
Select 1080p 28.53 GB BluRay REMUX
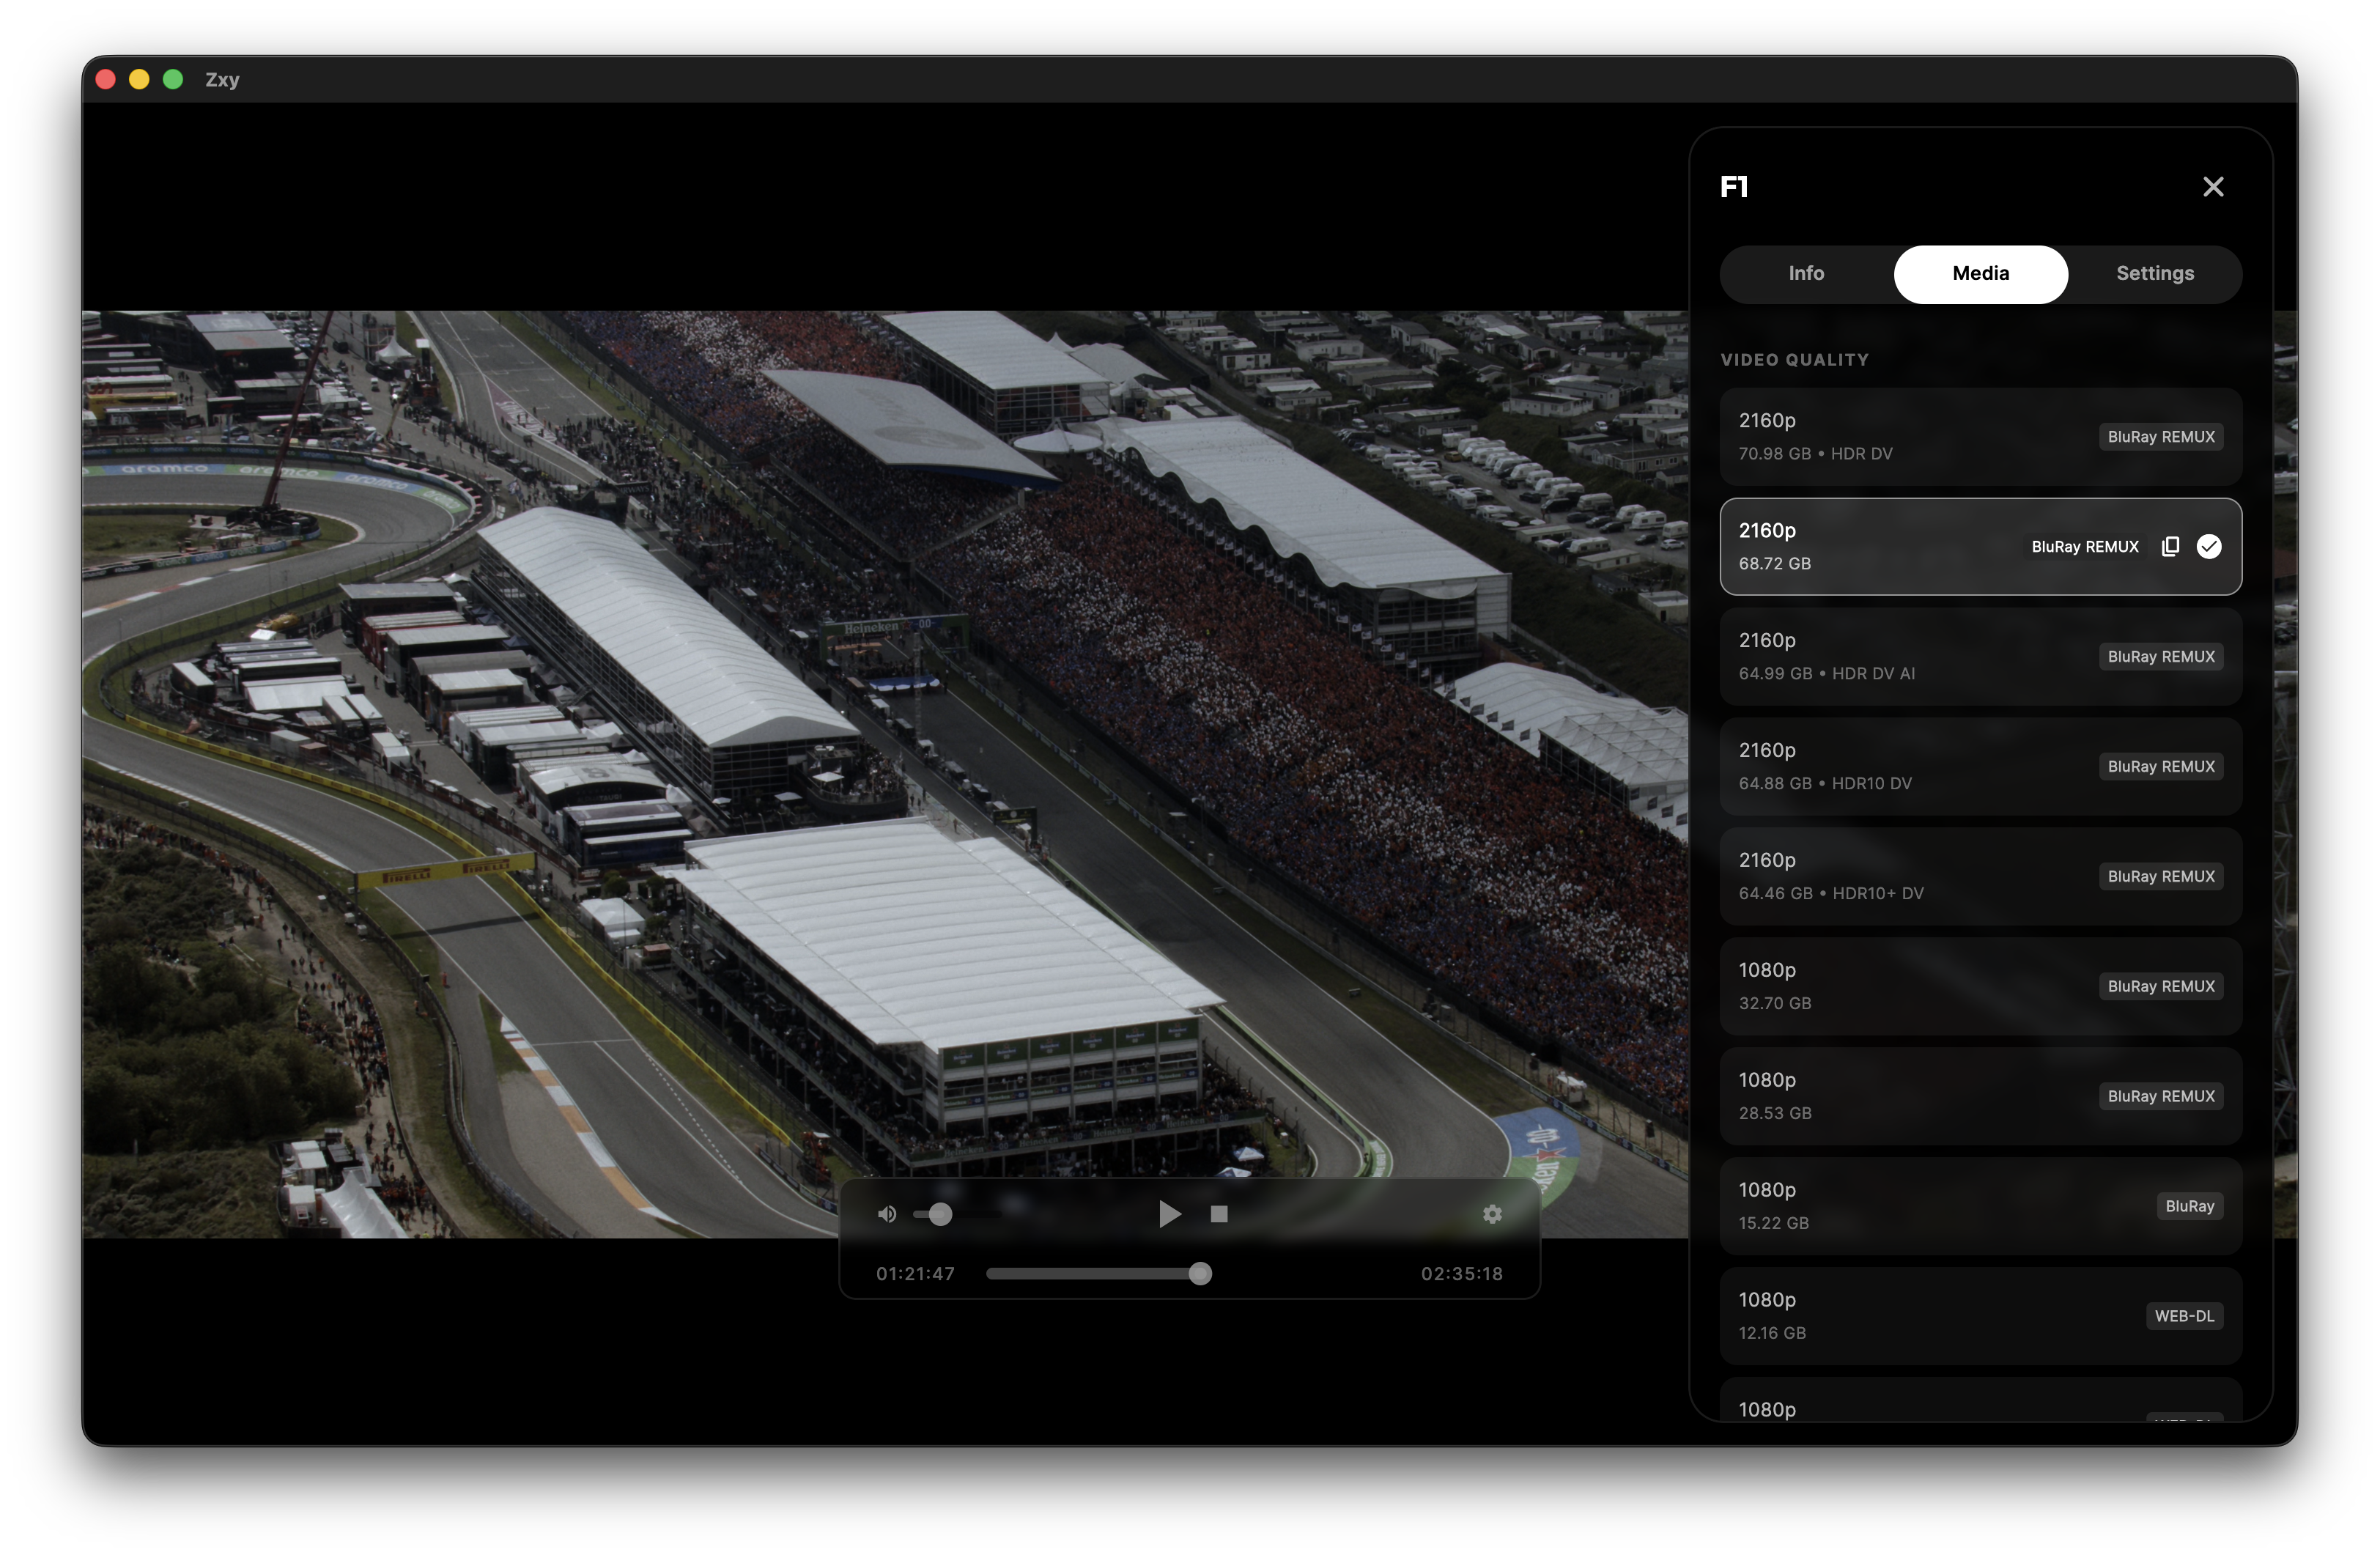pyautogui.click(x=1980, y=1097)
